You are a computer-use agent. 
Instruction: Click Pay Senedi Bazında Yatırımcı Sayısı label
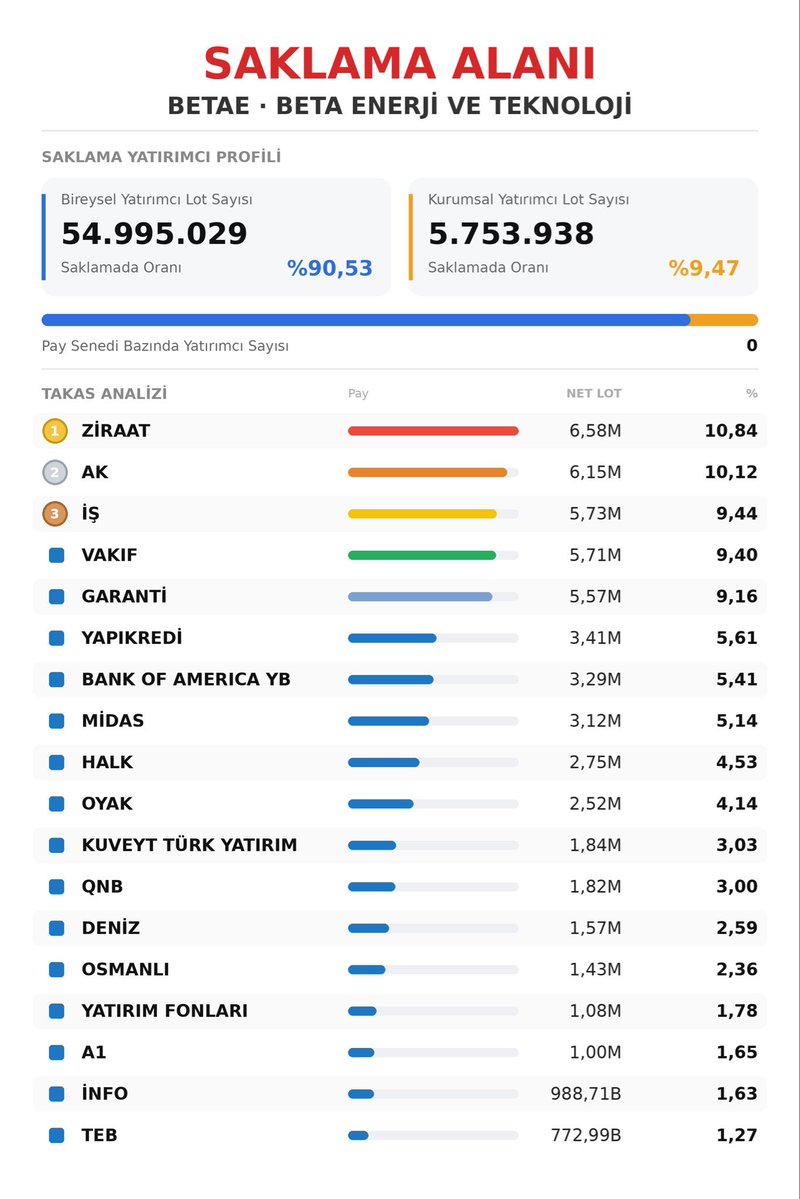coord(165,346)
